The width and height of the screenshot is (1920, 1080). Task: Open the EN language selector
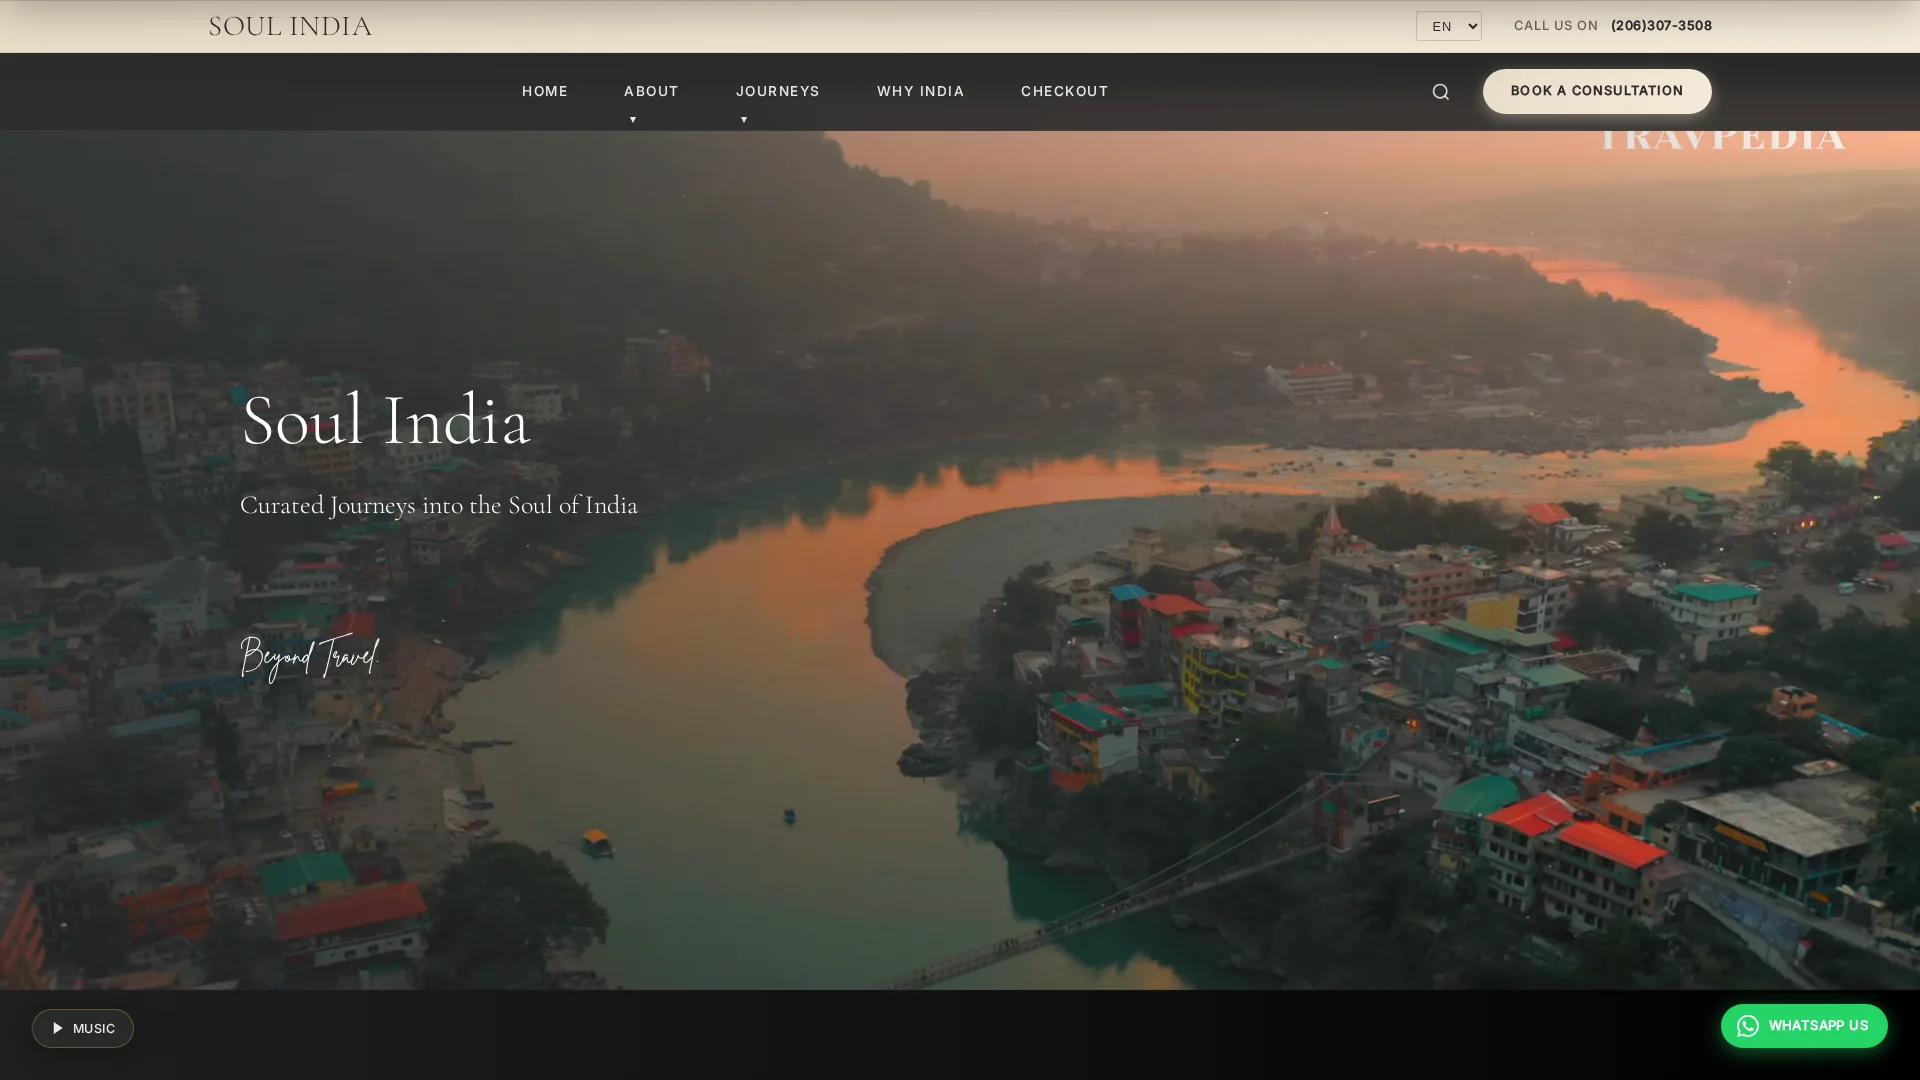[1448, 26]
